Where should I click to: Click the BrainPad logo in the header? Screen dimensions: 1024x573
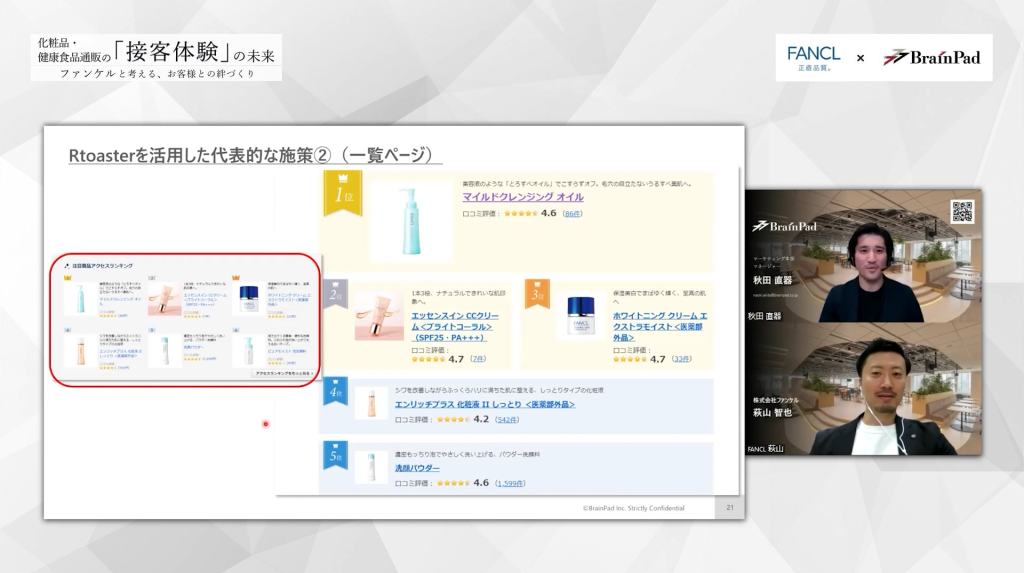coord(932,58)
